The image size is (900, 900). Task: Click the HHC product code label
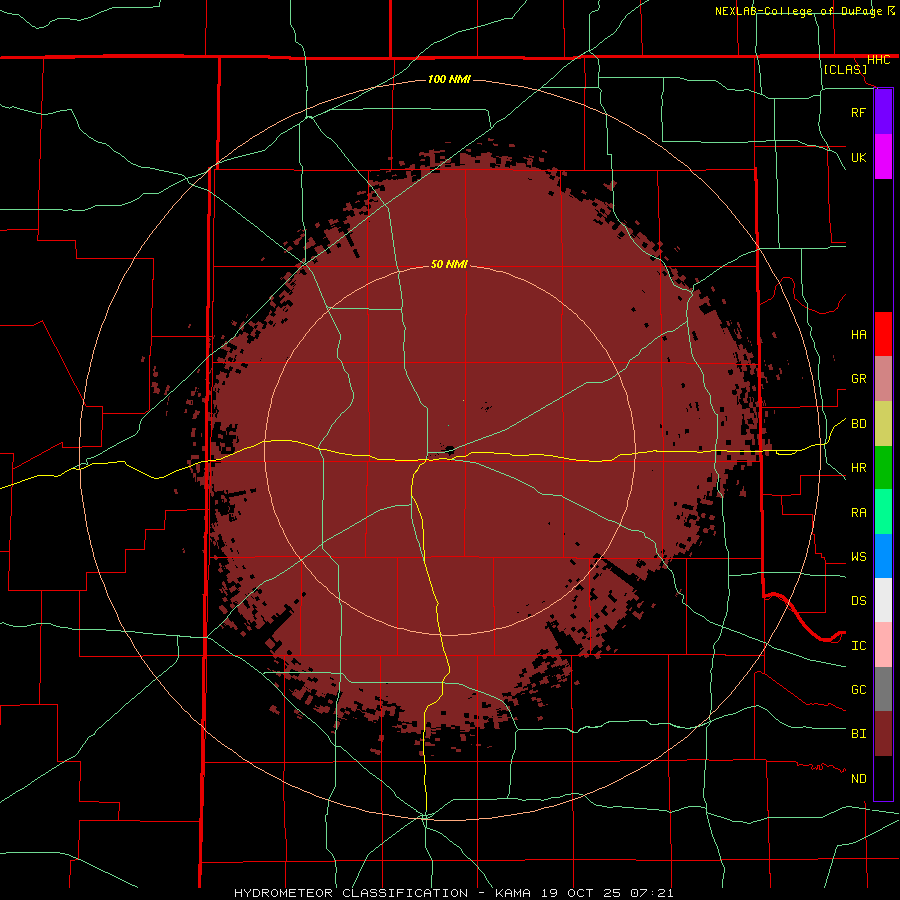click(x=878, y=60)
